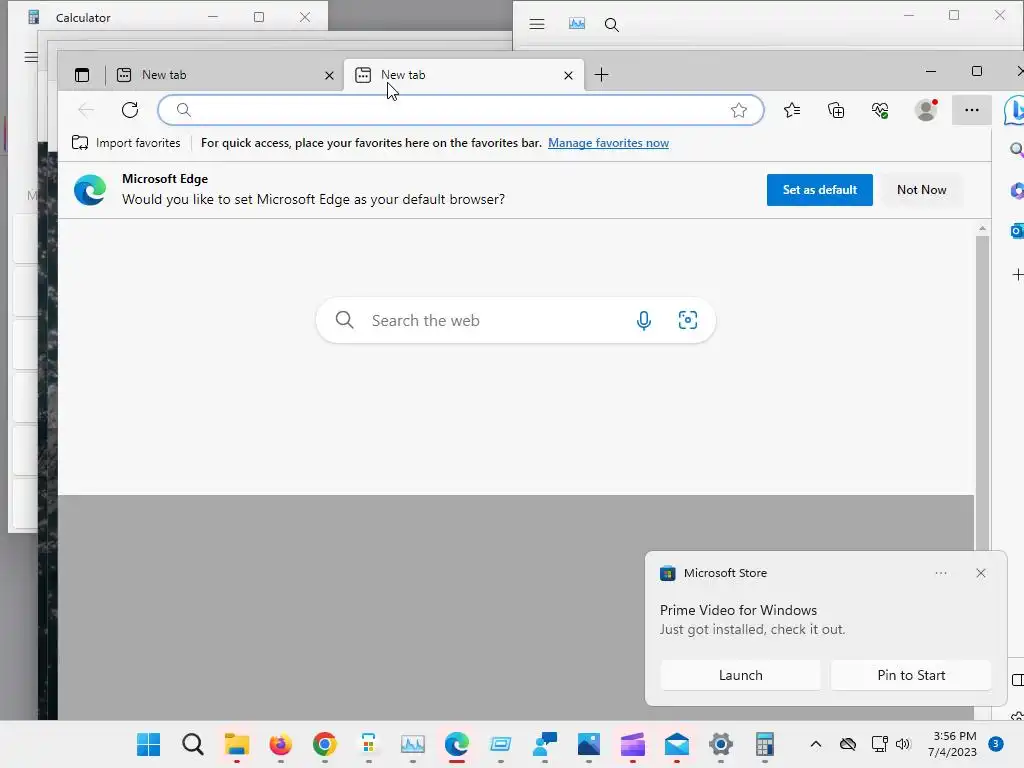
Task: Open Calculator navigation hamburger menu
Action: (31, 57)
